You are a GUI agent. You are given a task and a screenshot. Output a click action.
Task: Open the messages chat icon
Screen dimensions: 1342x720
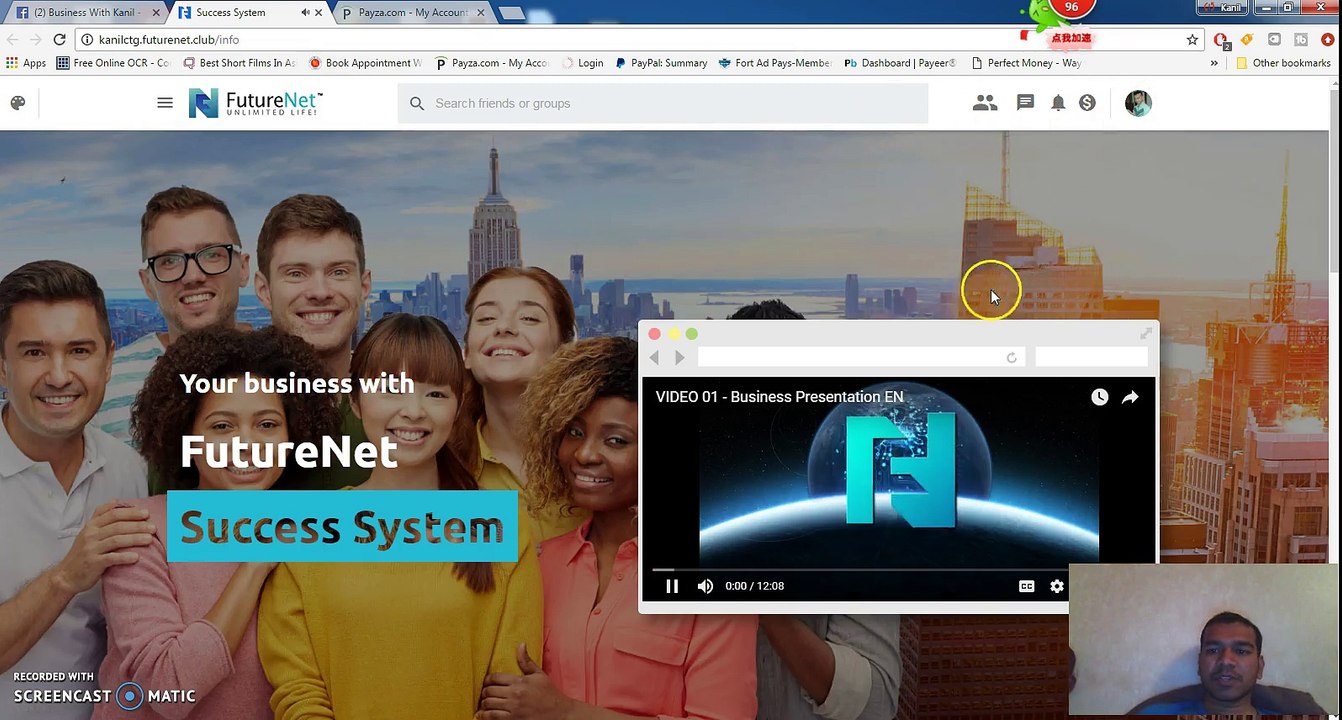tap(1025, 102)
